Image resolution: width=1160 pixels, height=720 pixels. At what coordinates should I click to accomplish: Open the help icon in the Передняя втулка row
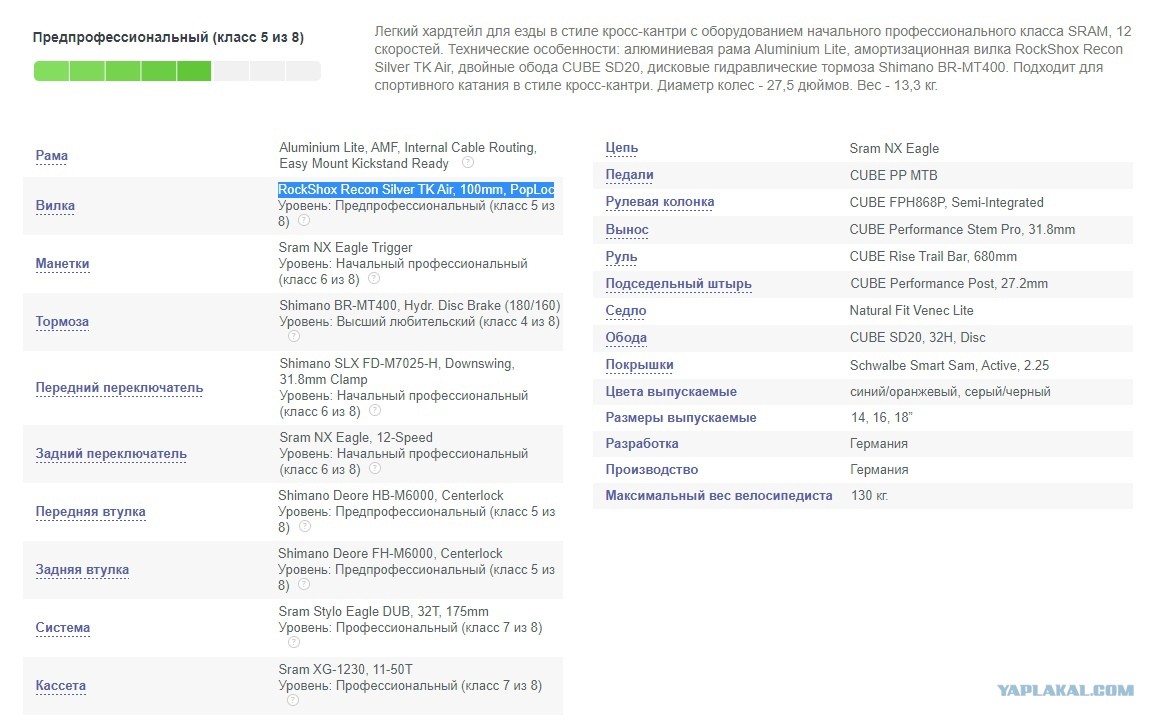click(x=305, y=527)
